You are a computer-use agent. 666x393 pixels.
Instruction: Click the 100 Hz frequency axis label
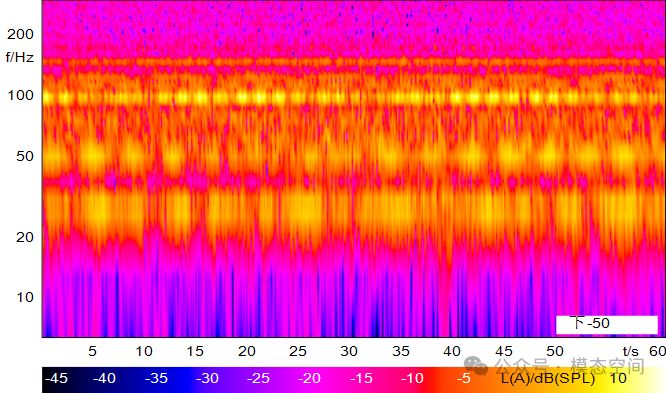coord(20,95)
